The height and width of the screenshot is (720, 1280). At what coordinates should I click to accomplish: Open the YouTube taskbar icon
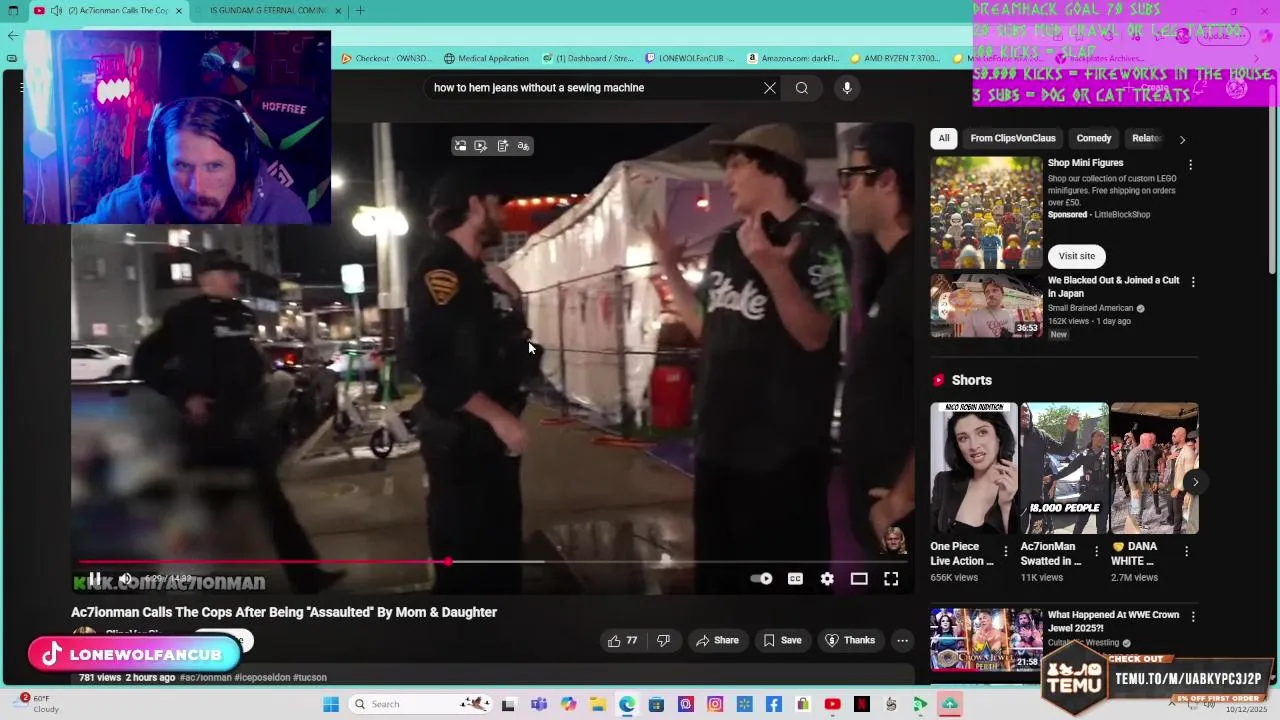coord(832,704)
